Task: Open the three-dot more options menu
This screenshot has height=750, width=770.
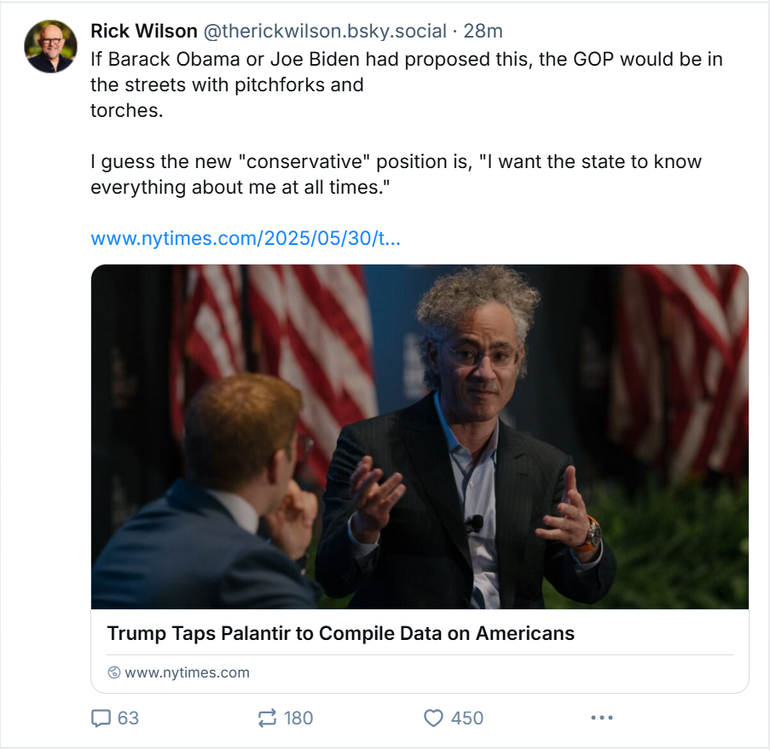Action: coord(601,718)
